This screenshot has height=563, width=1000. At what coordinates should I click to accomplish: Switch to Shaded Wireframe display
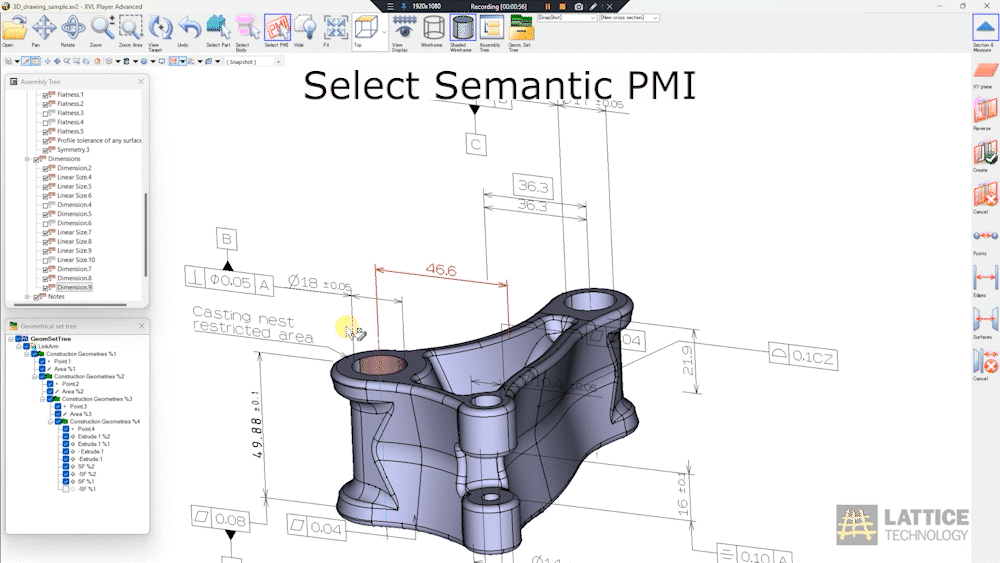click(462, 29)
